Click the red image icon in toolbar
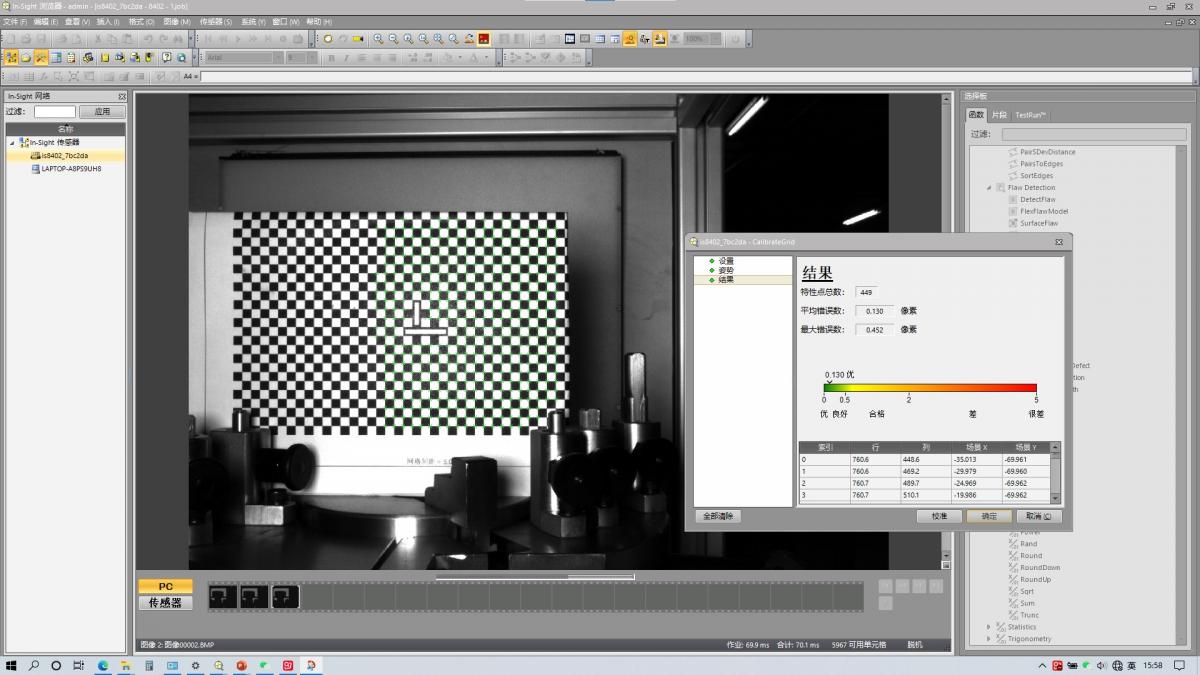Viewport: 1200px width, 675px height. (x=484, y=39)
